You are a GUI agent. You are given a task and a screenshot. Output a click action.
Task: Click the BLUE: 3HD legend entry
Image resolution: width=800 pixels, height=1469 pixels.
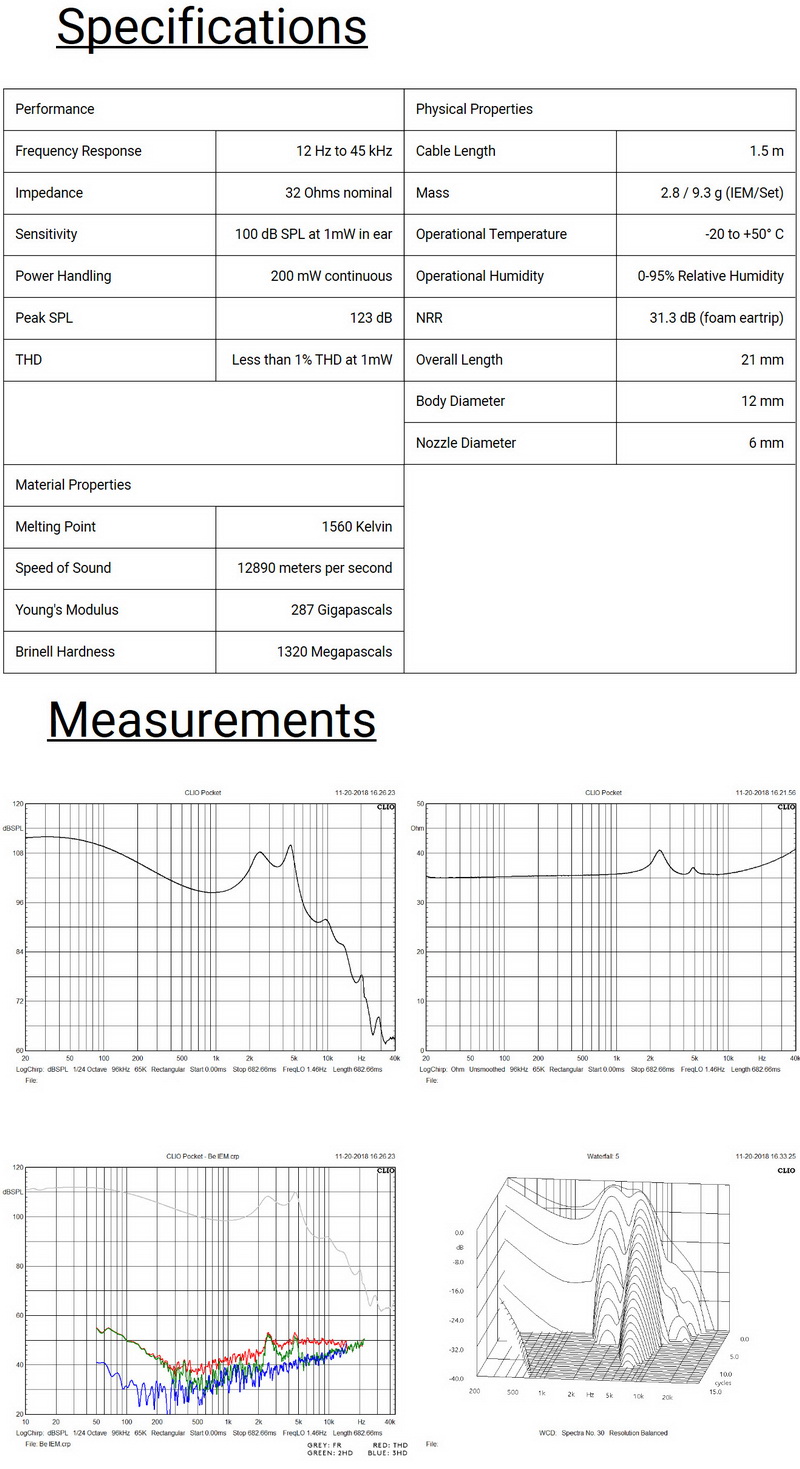387,1453
